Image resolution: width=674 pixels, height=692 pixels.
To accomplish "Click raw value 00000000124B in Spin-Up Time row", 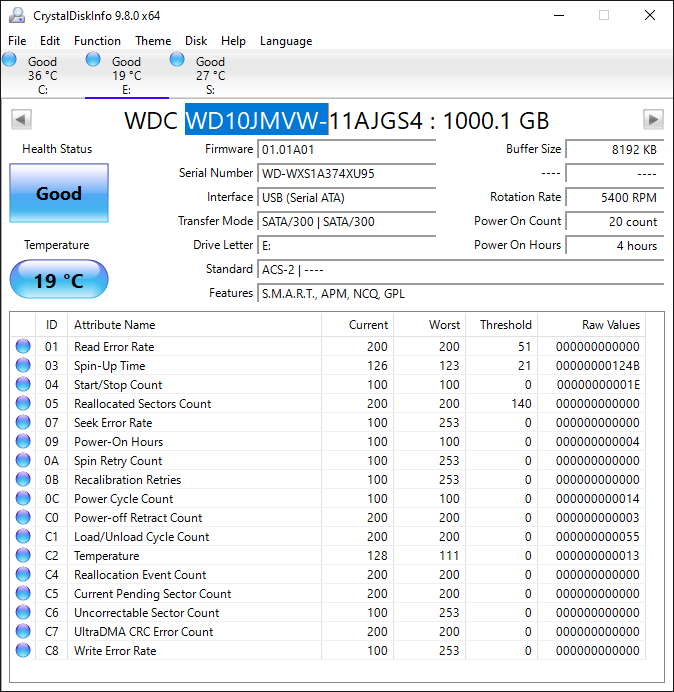I will [598, 366].
